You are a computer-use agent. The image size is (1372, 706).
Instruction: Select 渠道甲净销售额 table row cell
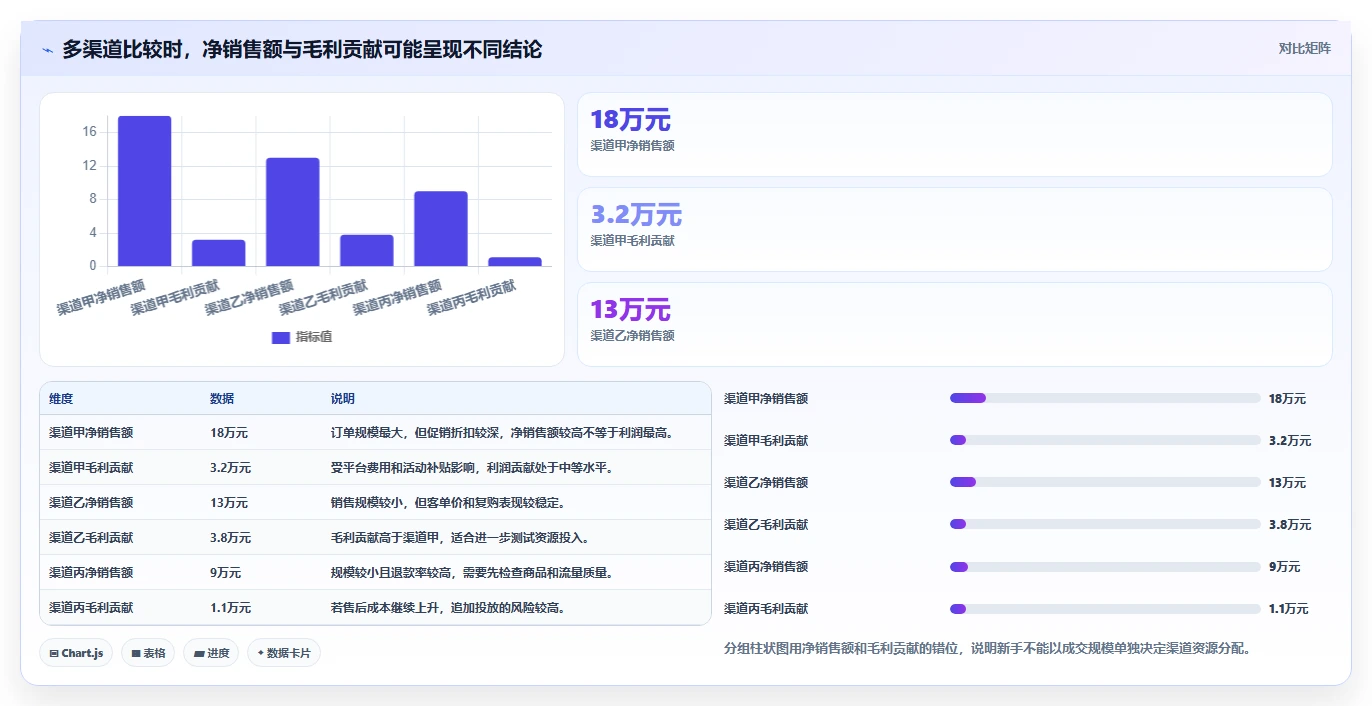click(91, 433)
